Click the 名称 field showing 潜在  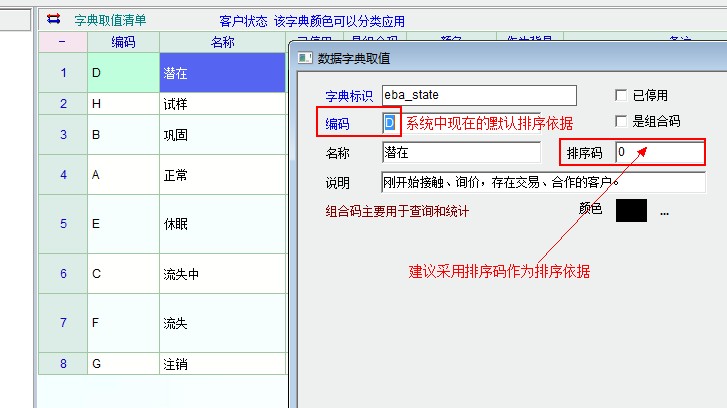pos(461,153)
